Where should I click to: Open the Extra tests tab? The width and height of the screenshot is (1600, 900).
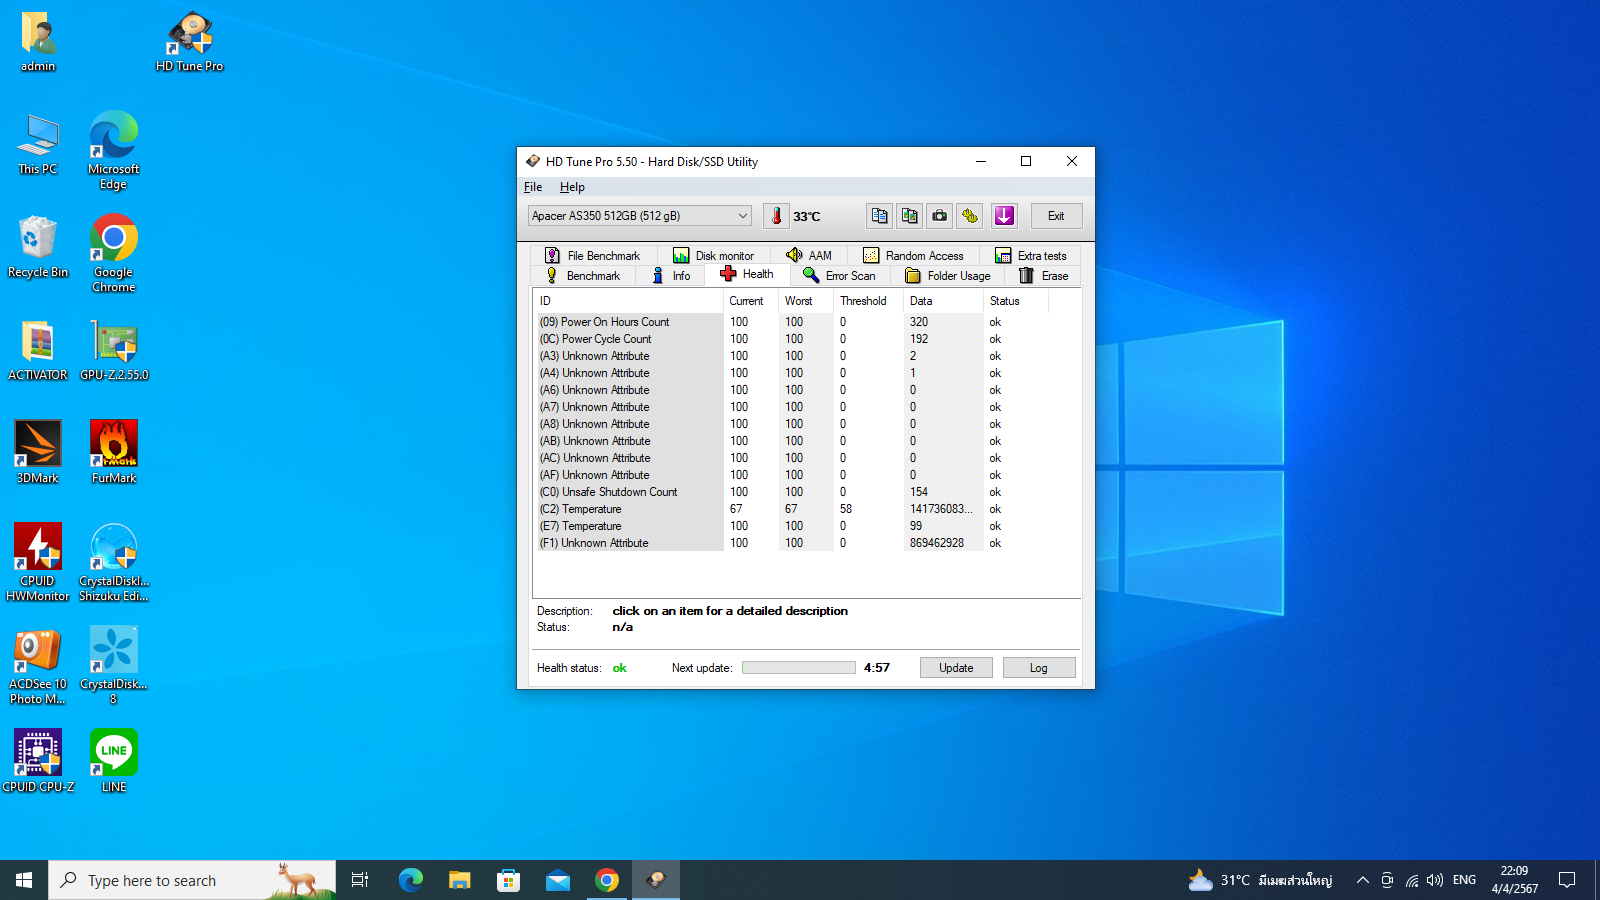pos(1030,256)
